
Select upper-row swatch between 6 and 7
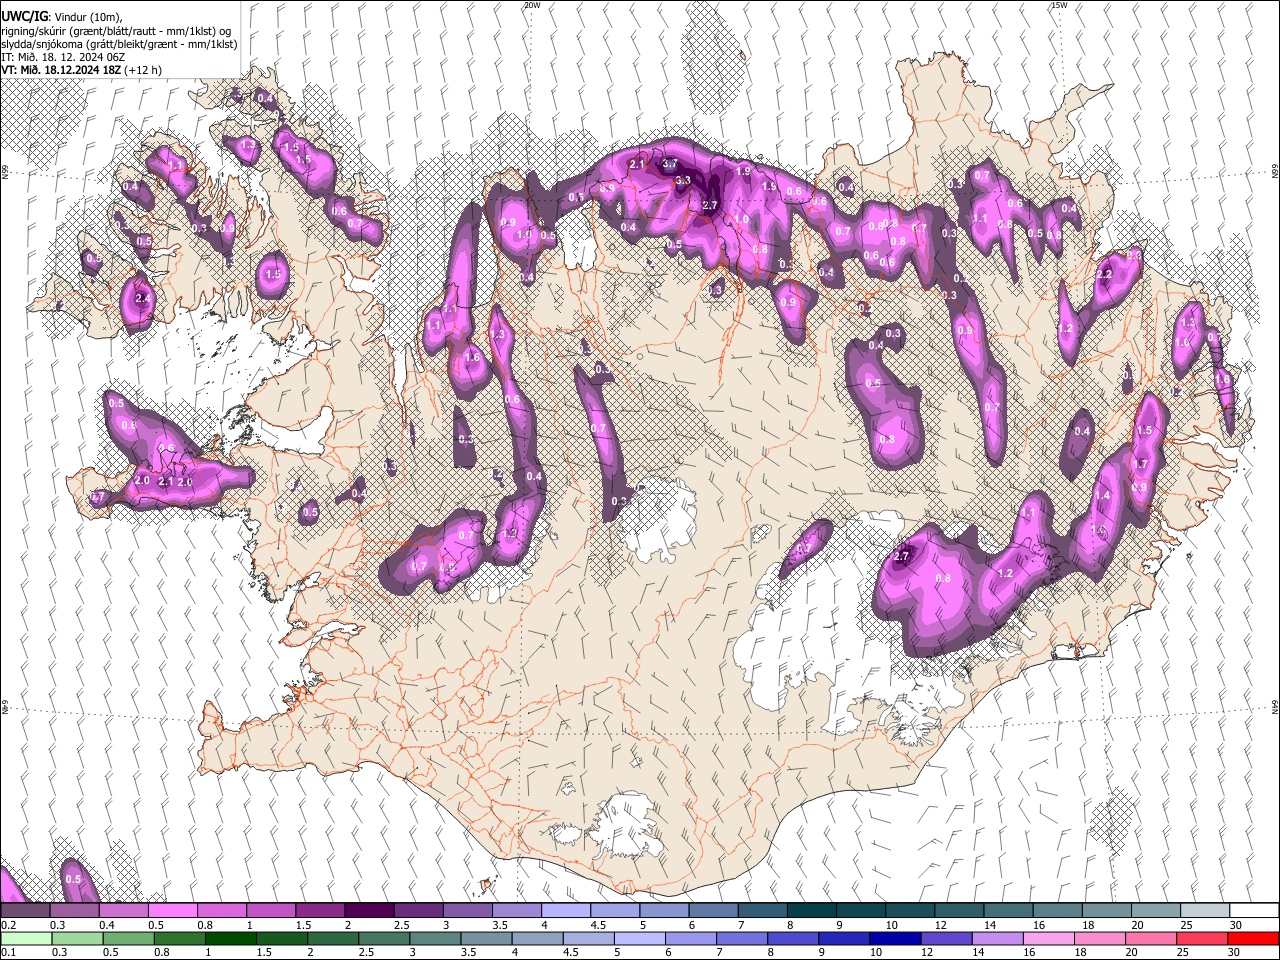(713, 910)
